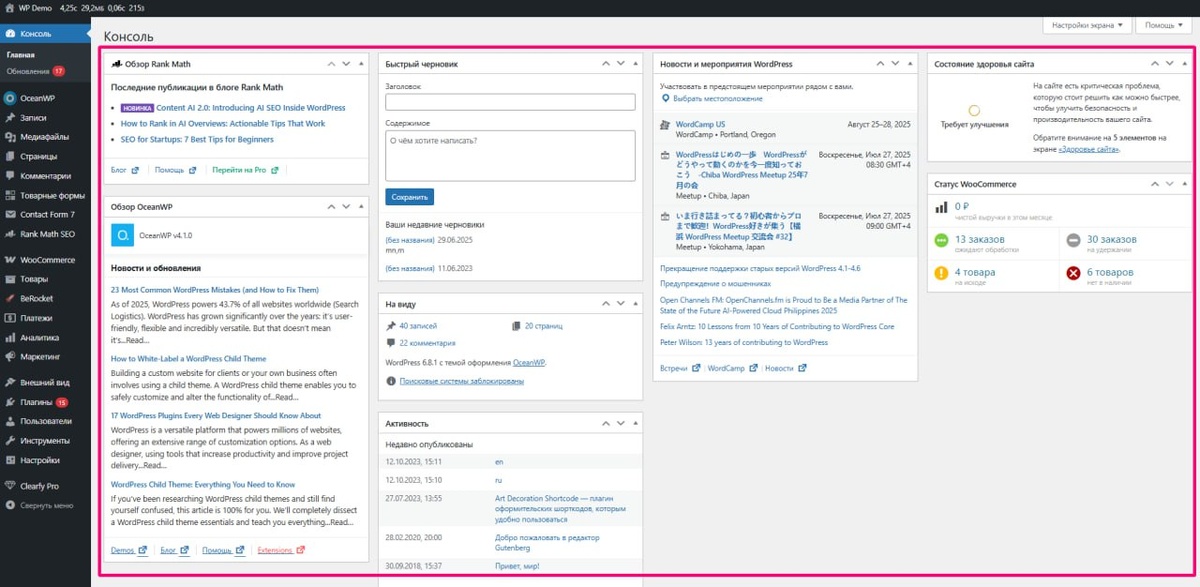Toggle the Обзор Rank Math panel triangle
Screen dimensions: 1200x587
(x=361, y=64)
